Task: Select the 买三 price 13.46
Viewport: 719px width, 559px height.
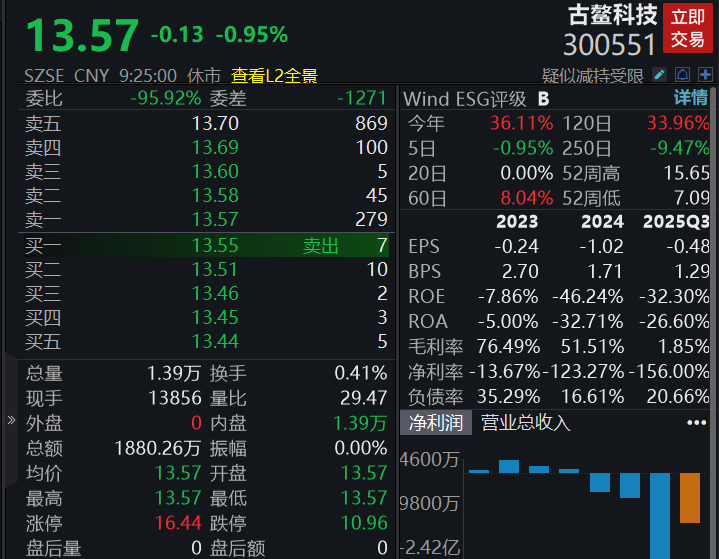Action: point(215,293)
